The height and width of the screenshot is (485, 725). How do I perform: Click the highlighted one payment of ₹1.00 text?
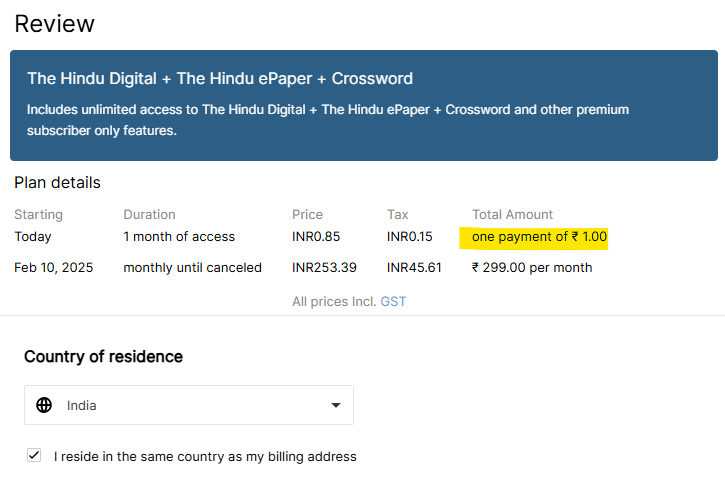[539, 237]
